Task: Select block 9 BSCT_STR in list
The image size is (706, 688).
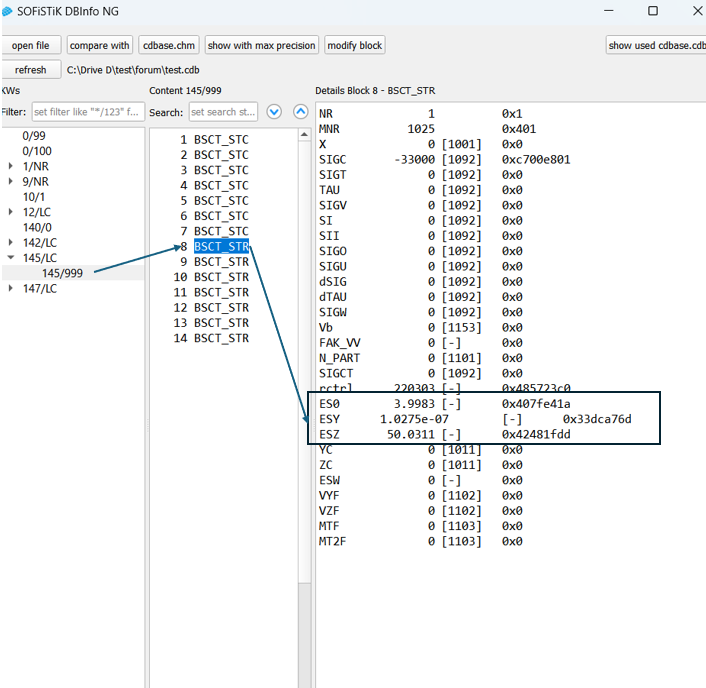Action: 221,262
